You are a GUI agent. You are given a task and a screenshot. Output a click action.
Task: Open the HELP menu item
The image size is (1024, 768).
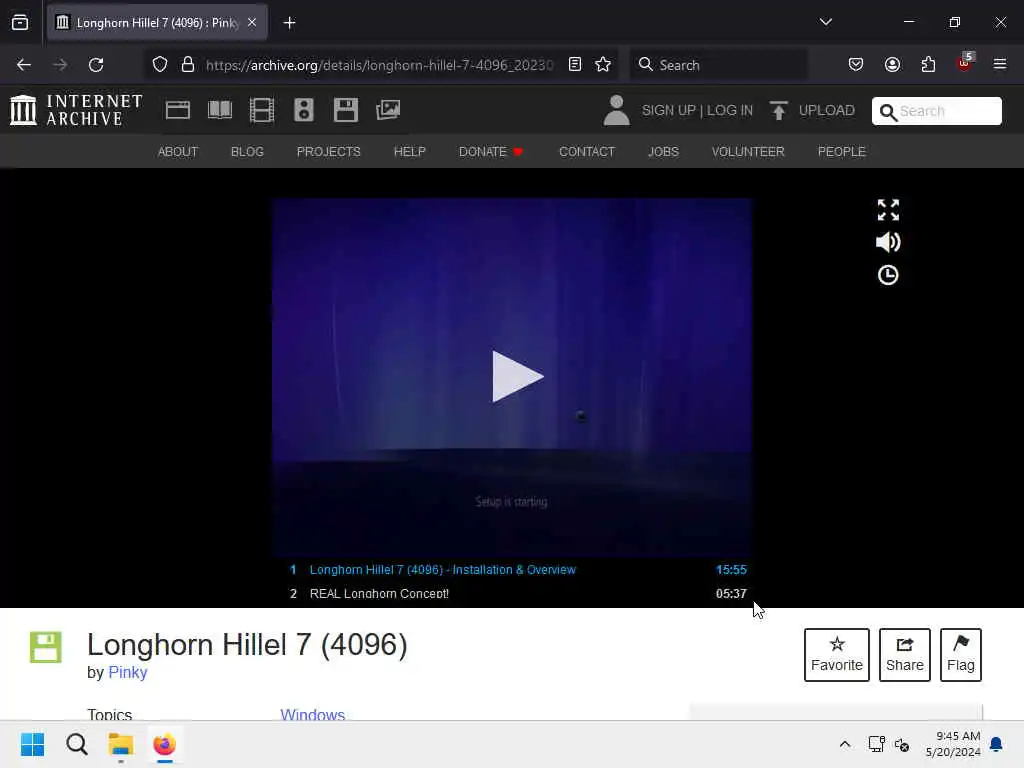[x=409, y=152]
